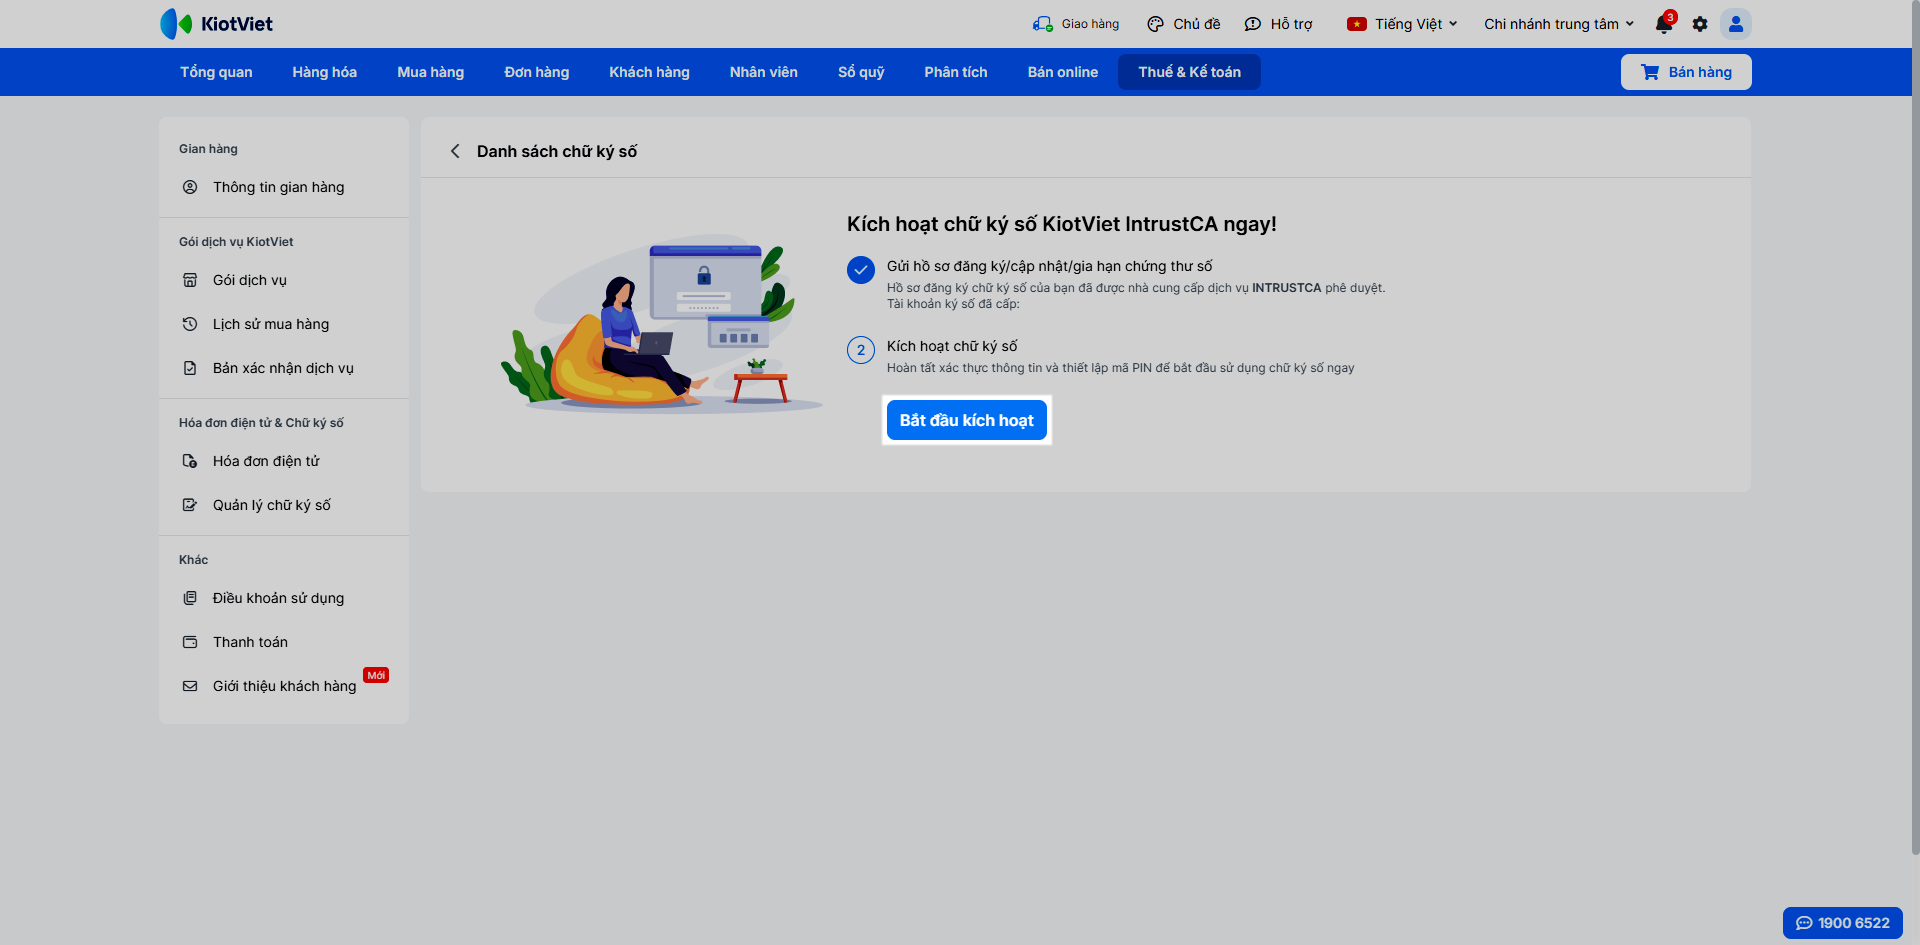Expand the Chi nhánh trung tâm branch dropdown
The height and width of the screenshot is (945, 1920).
tap(1559, 24)
